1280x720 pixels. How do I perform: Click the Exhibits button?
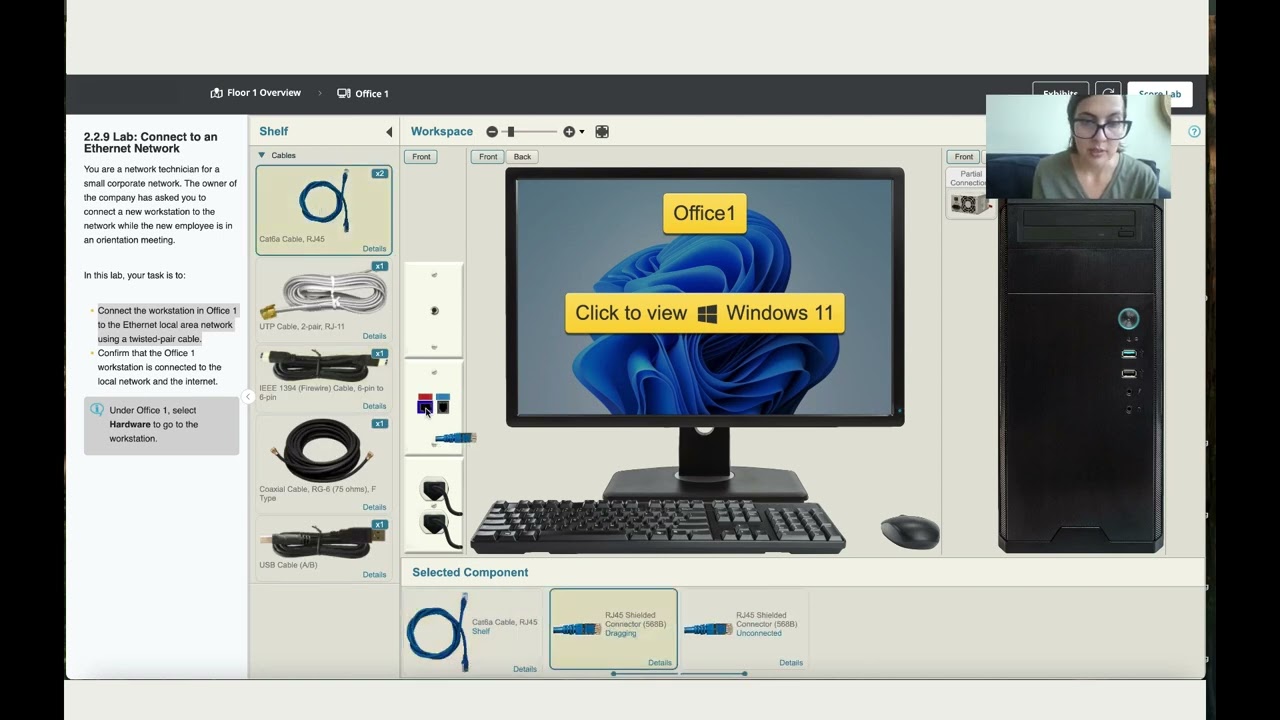pyautogui.click(x=1060, y=94)
